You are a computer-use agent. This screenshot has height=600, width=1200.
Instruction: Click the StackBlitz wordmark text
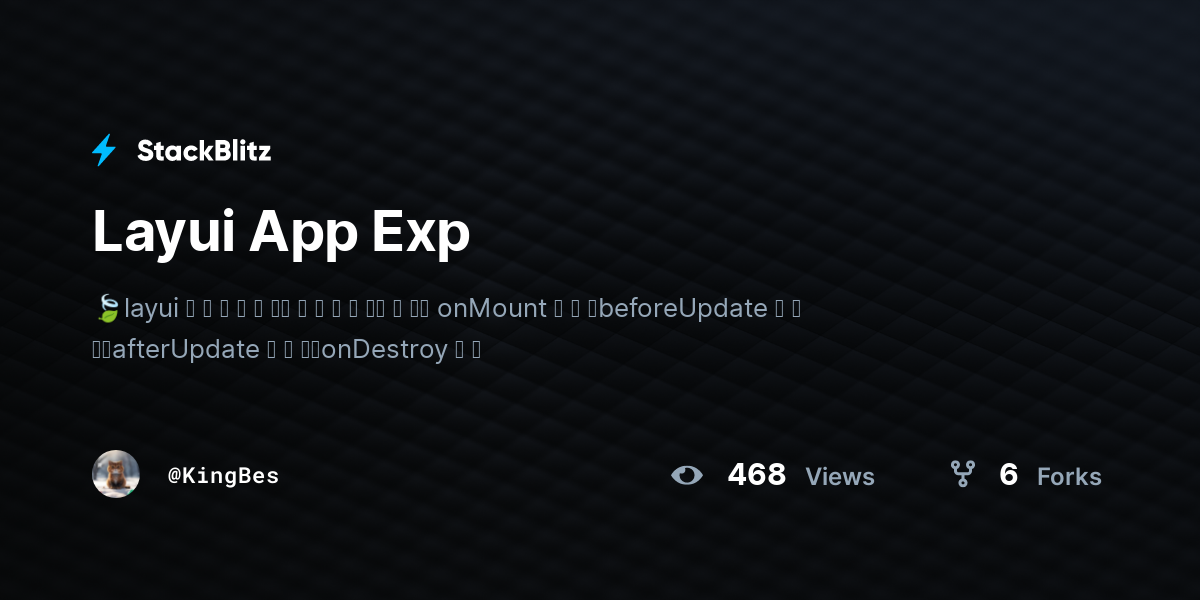point(204,151)
